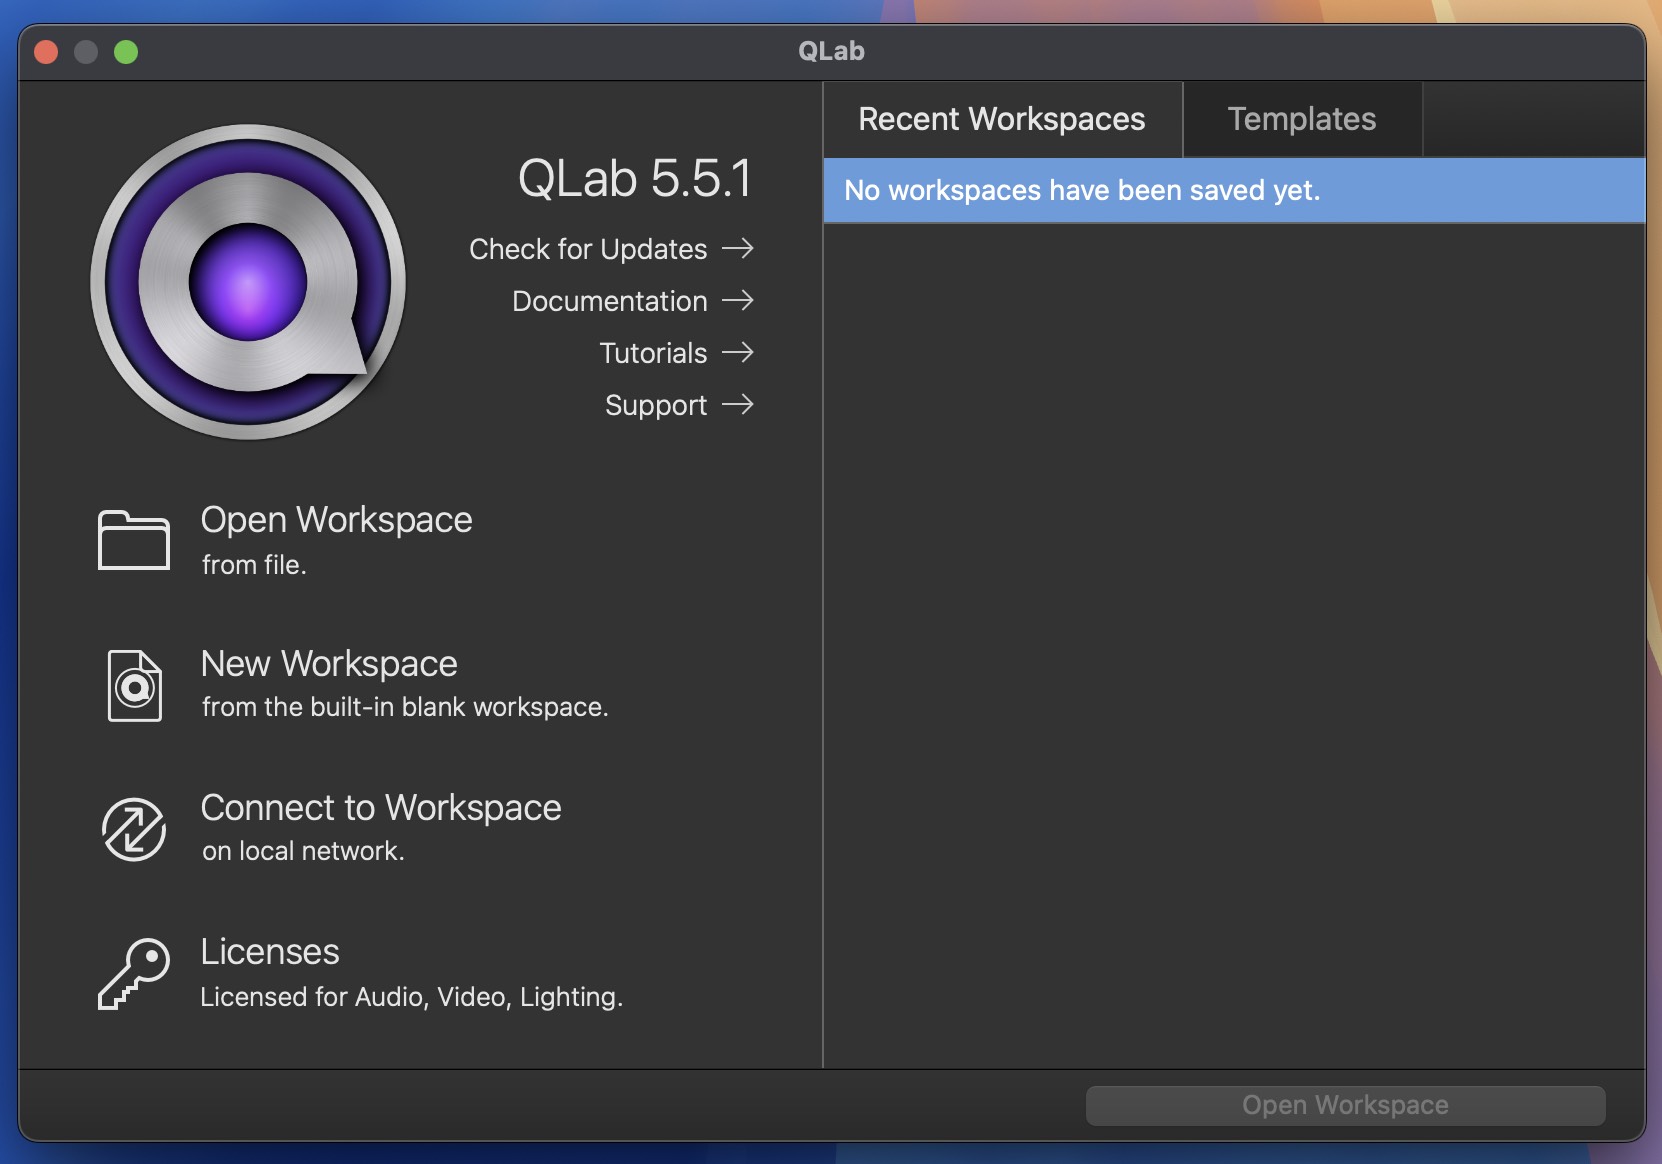Click the Connect to Workspace network icon
The image size is (1662, 1164).
135,829
